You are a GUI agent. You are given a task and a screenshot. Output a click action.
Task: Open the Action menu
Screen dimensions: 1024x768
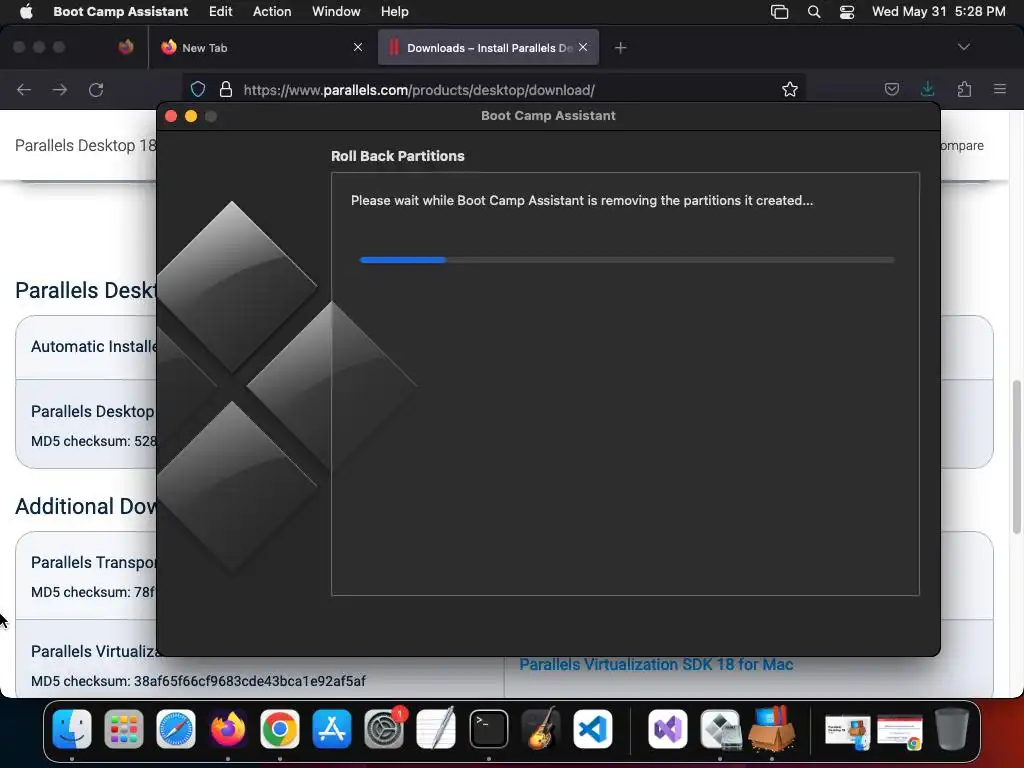coord(272,11)
